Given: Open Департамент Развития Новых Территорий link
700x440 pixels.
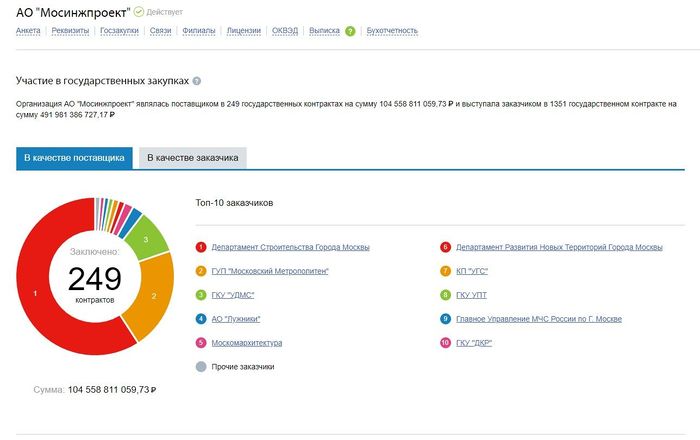Looking at the screenshot, I should 559,247.
